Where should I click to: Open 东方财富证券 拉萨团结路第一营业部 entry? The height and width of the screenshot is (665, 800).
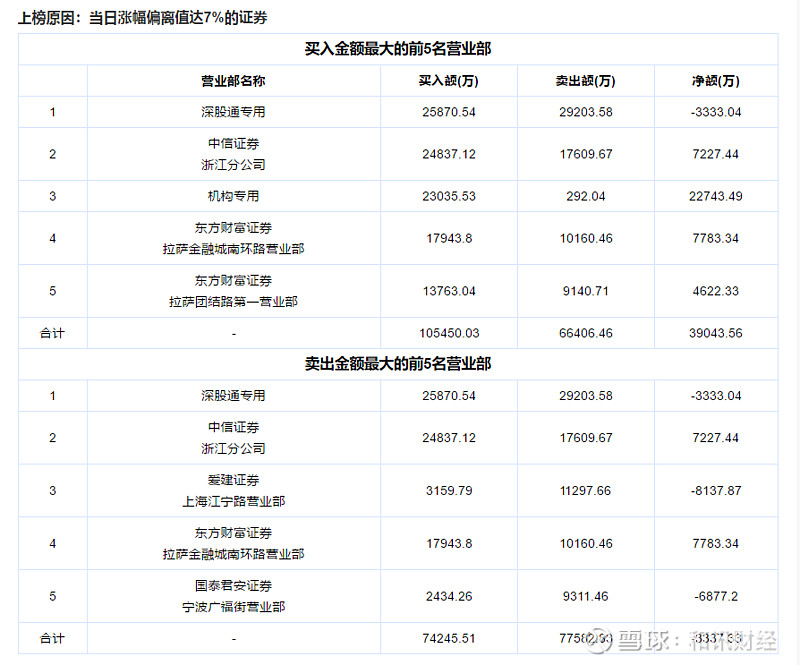pos(233,291)
